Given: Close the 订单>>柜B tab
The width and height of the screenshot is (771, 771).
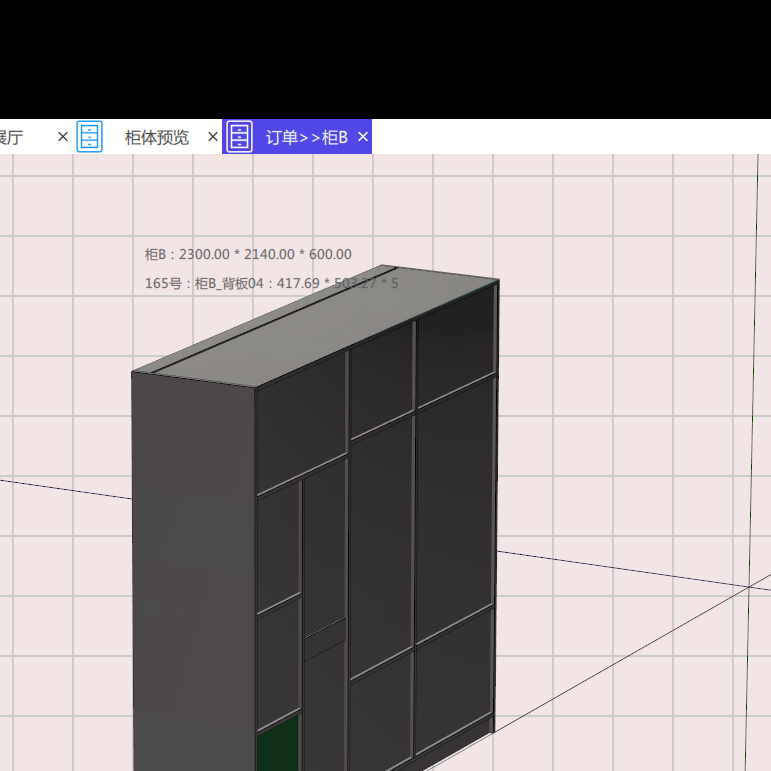Looking at the screenshot, I should [x=363, y=137].
